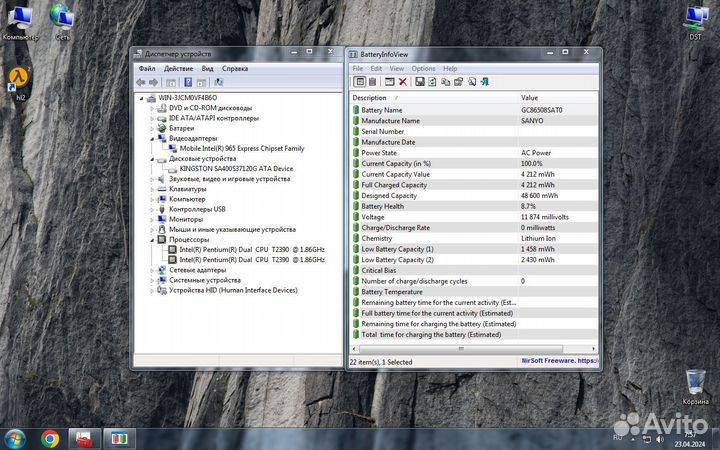This screenshot has width=720, height=450.
Task: Click the Find icon in BatteryInfoView toolbar
Action: tap(472, 82)
